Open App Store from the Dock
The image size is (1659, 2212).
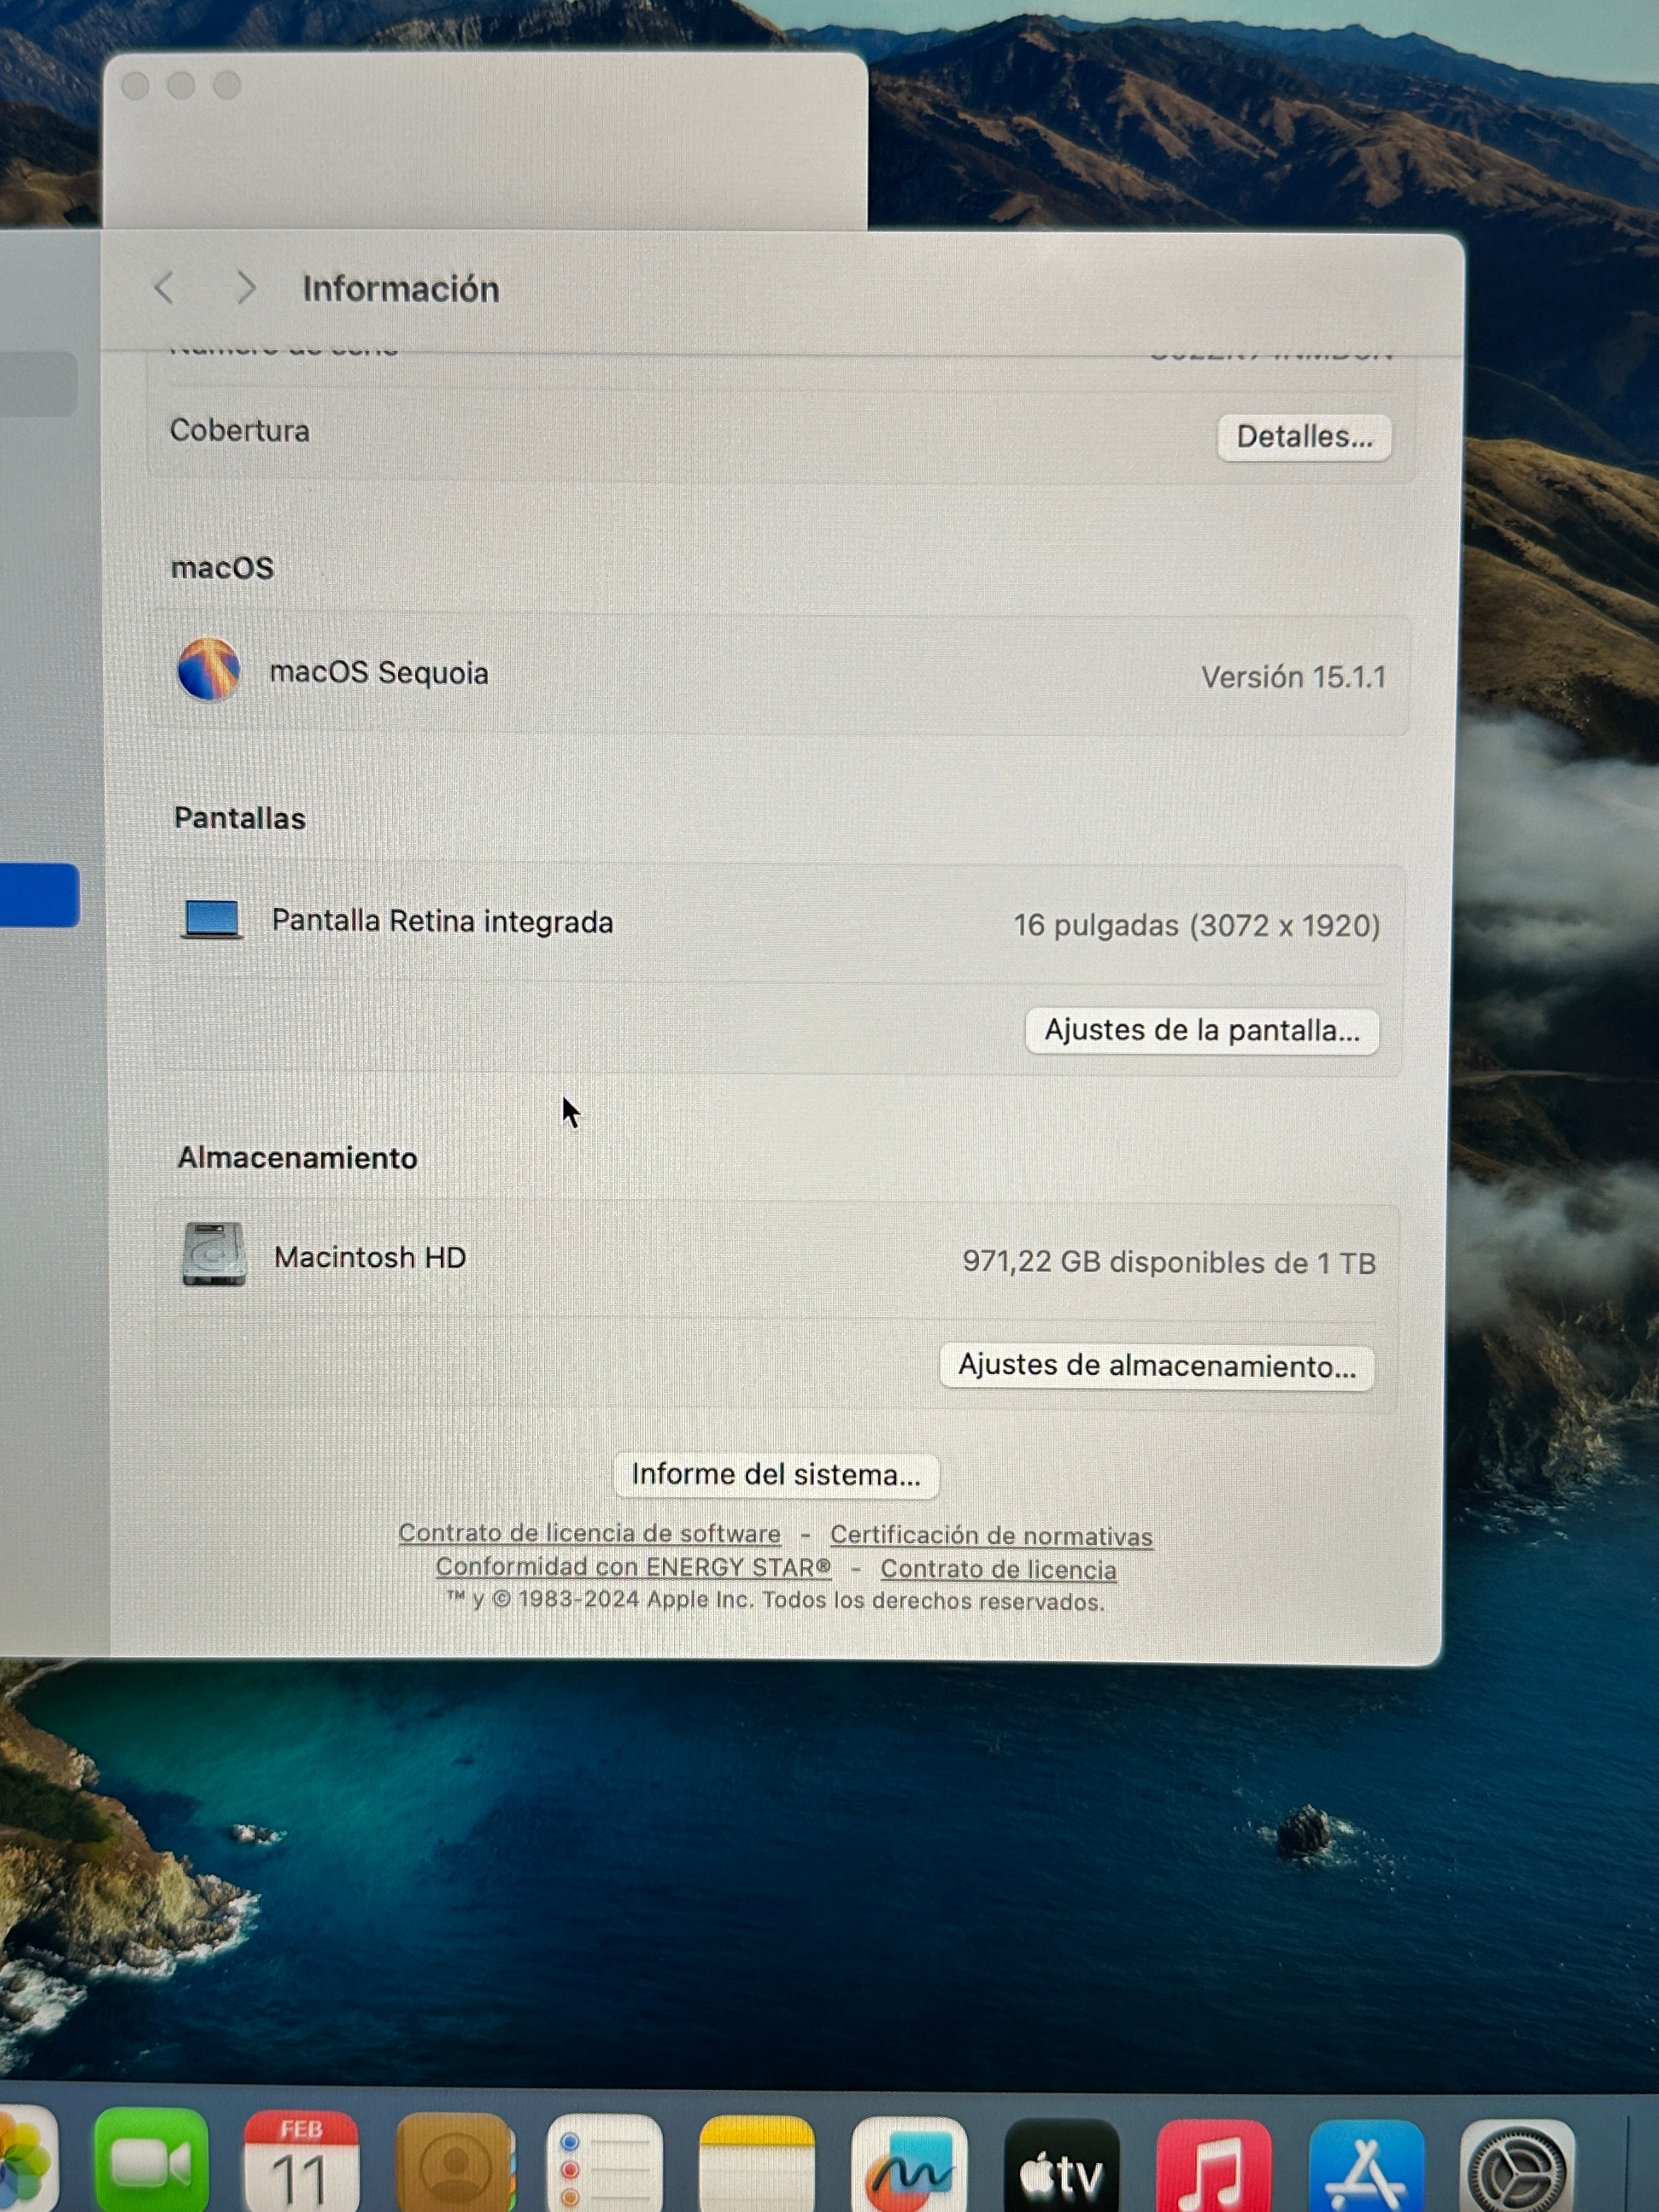click(1366, 2166)
